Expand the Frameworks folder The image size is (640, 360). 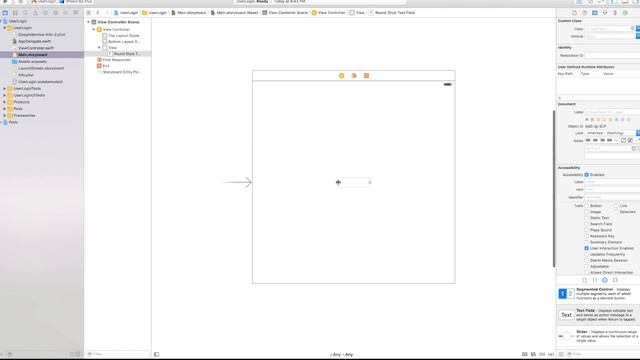[4, 116]
